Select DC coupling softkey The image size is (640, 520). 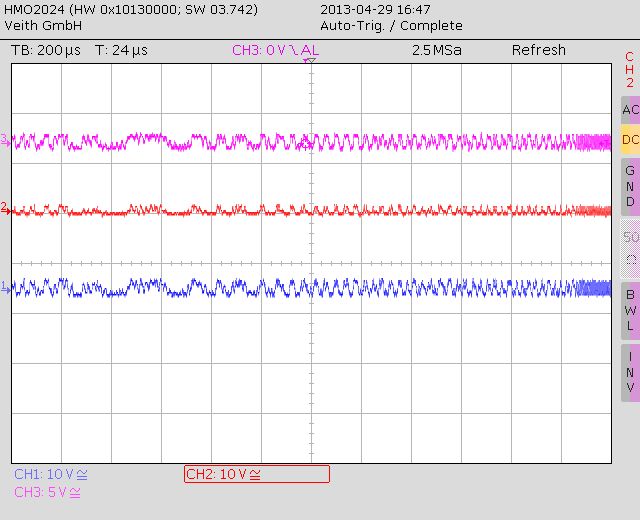[631, 139]
